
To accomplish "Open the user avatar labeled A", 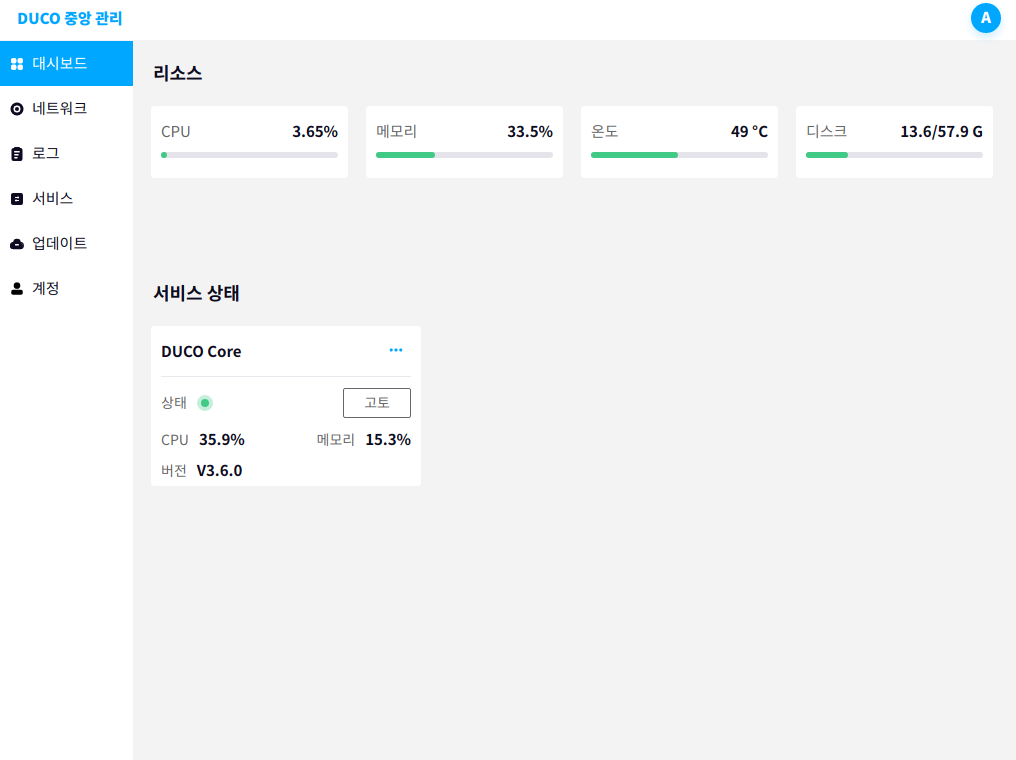I will coord(985,18).
